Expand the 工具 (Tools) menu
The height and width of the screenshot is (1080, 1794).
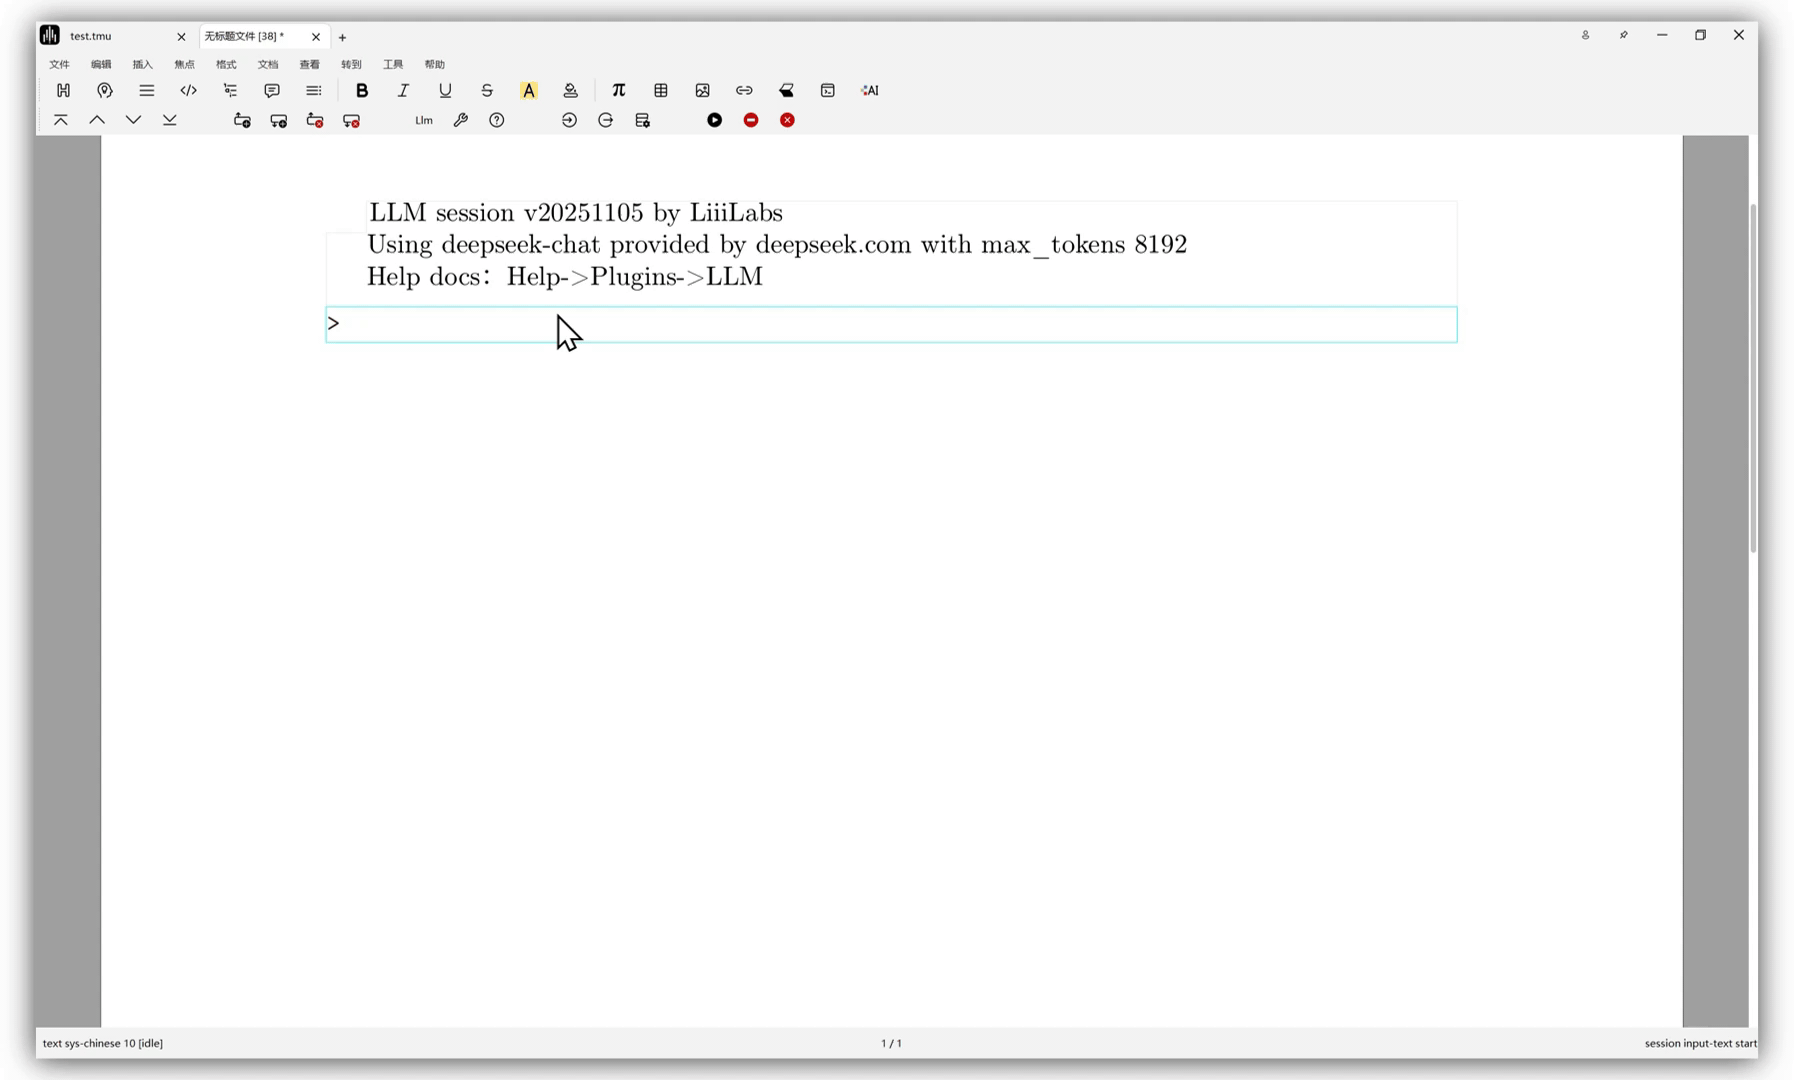point(393,64)
